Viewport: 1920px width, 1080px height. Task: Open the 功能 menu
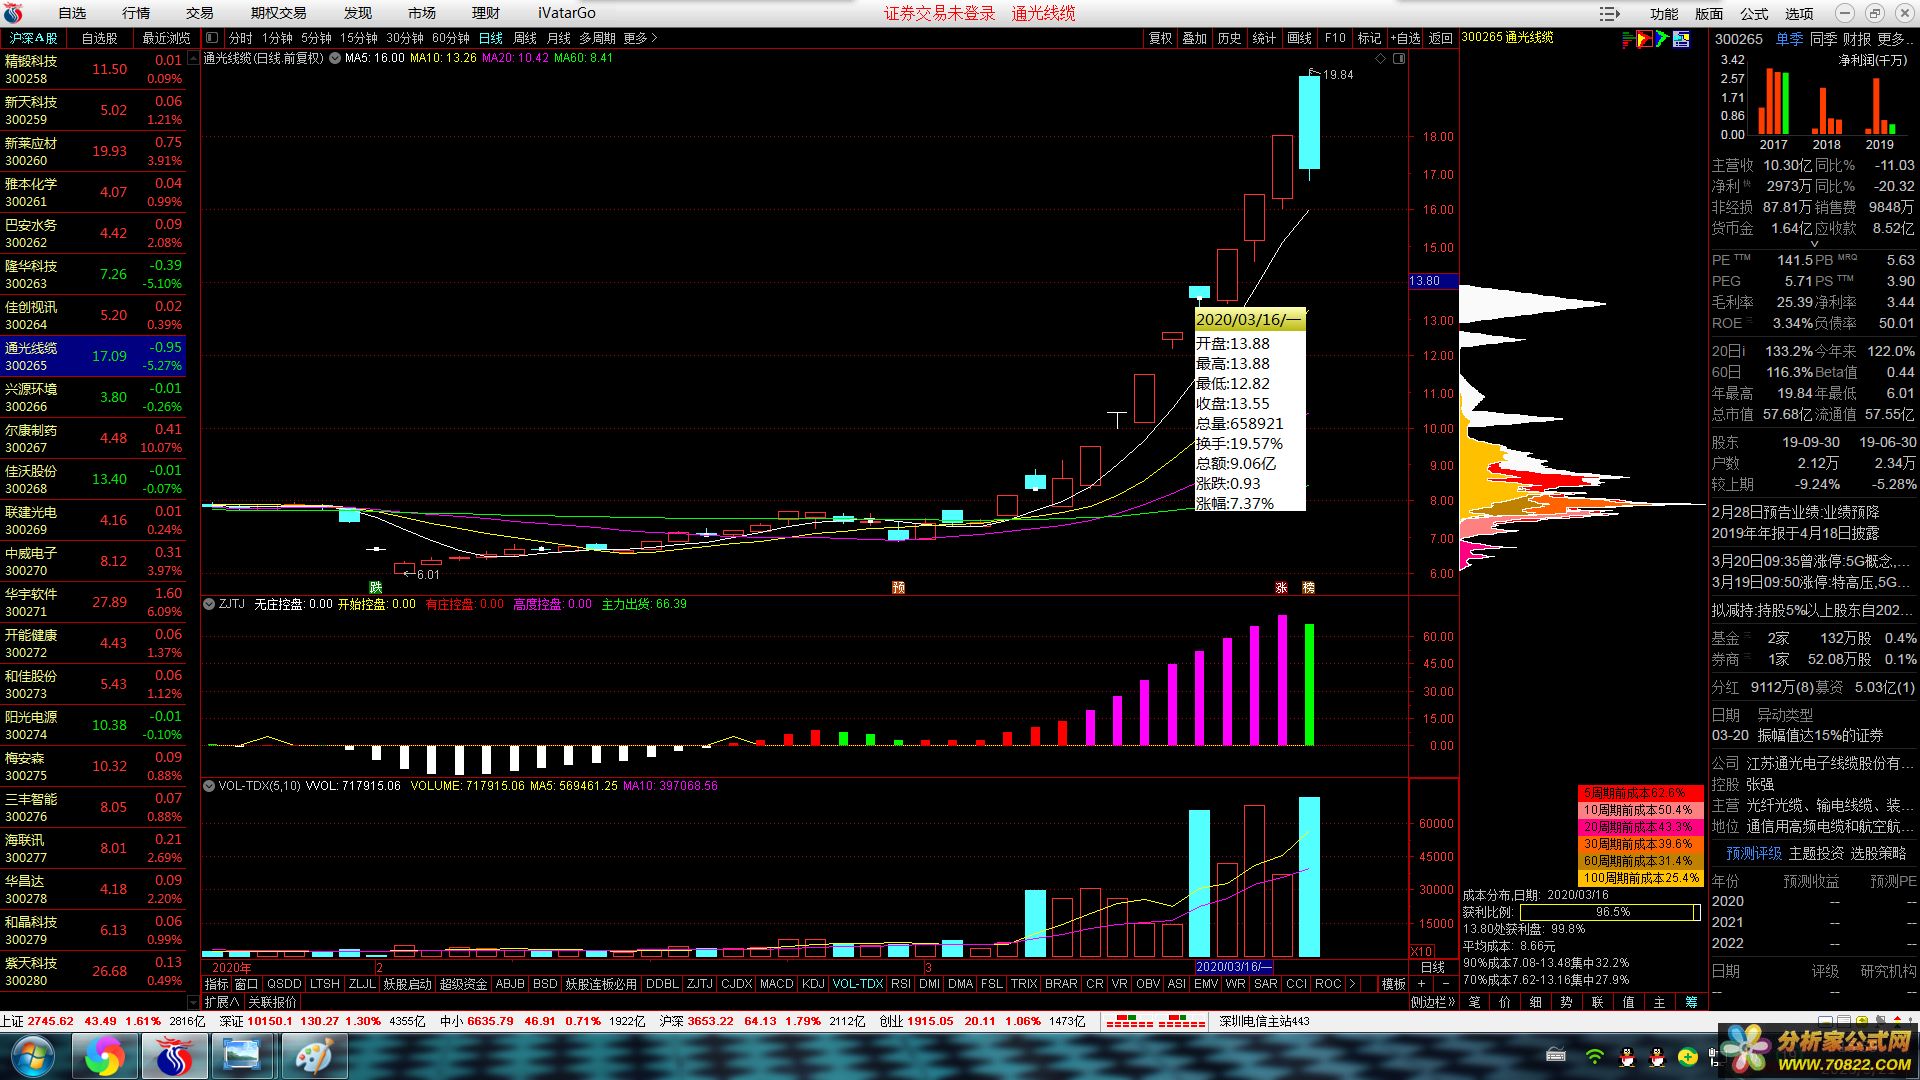[x=1664, y=13]
